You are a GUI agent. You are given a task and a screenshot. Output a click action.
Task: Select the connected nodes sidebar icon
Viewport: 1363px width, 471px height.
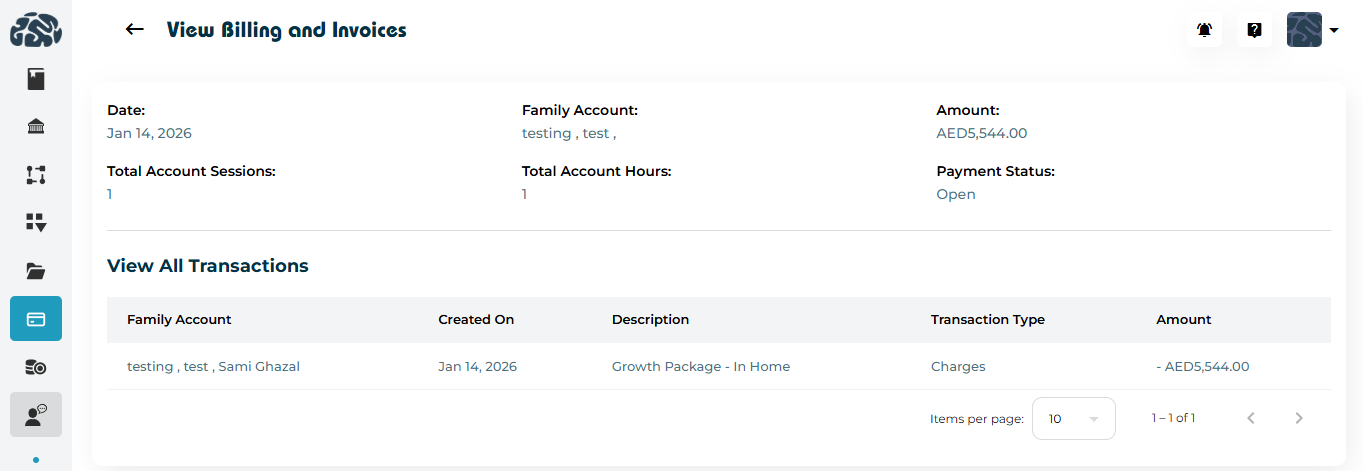click(36, 175)
